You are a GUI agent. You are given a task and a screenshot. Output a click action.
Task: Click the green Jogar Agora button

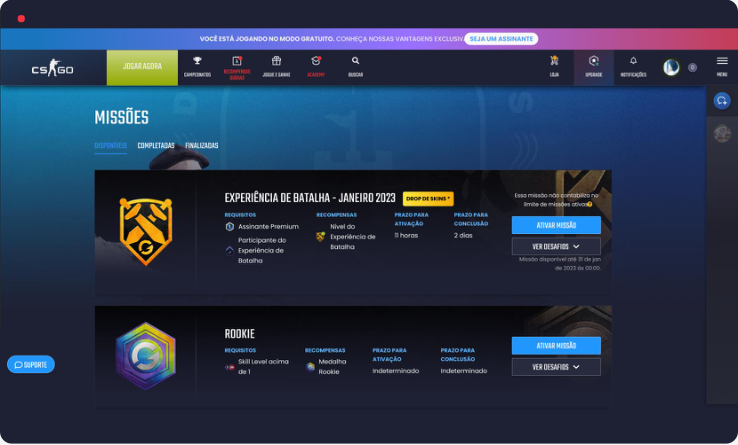click(142, 67)
